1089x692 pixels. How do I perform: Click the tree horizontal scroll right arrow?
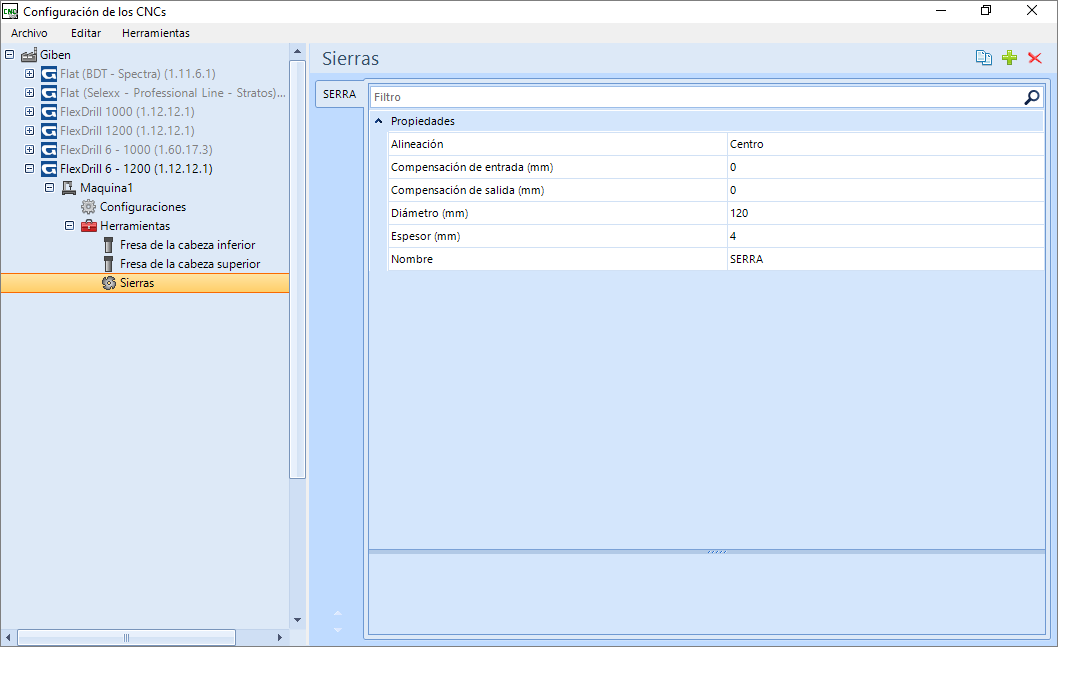[x=279, y=637]
